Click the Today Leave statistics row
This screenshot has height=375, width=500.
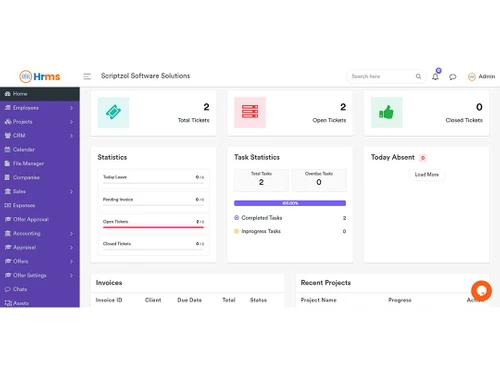(x=154, y=179)
